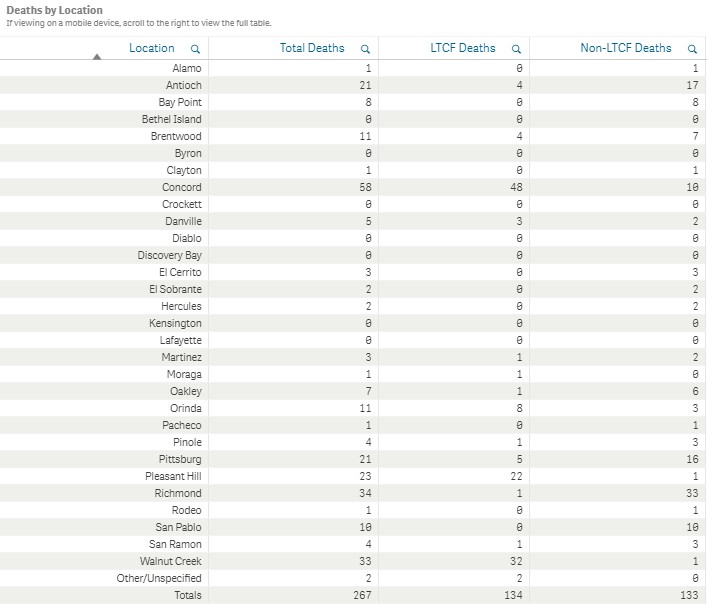Click the Deaths by Location title

click(x=54, y=10)
